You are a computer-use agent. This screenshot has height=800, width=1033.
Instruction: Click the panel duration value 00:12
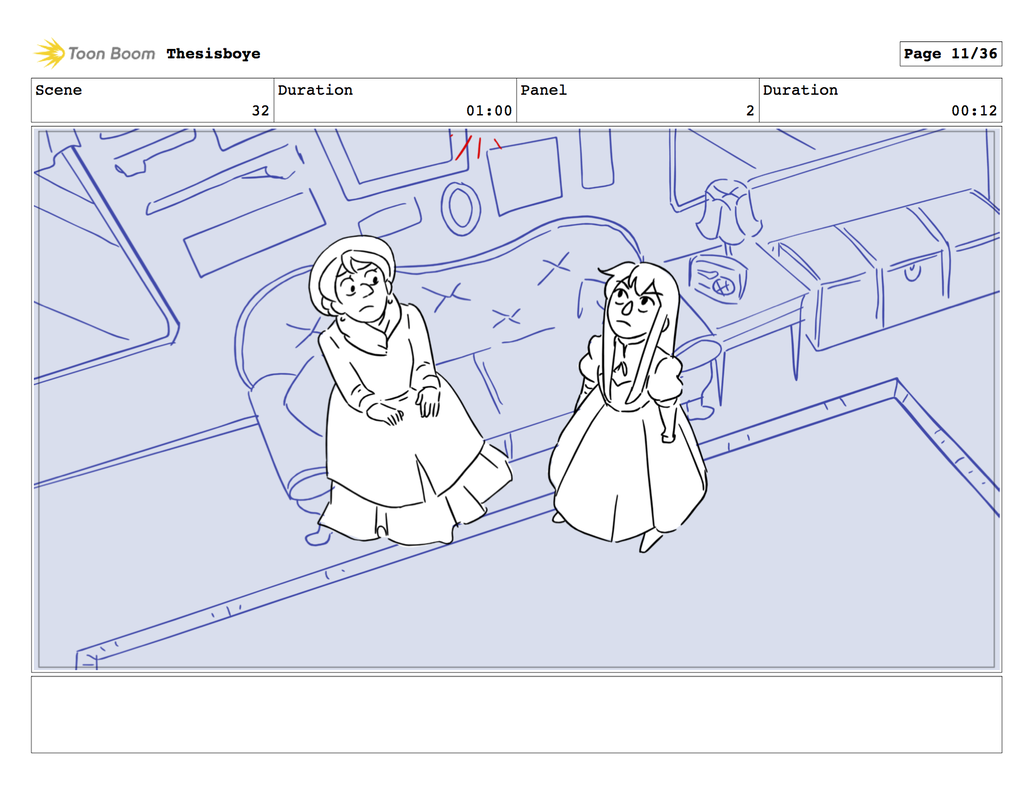tap(974, 111)
